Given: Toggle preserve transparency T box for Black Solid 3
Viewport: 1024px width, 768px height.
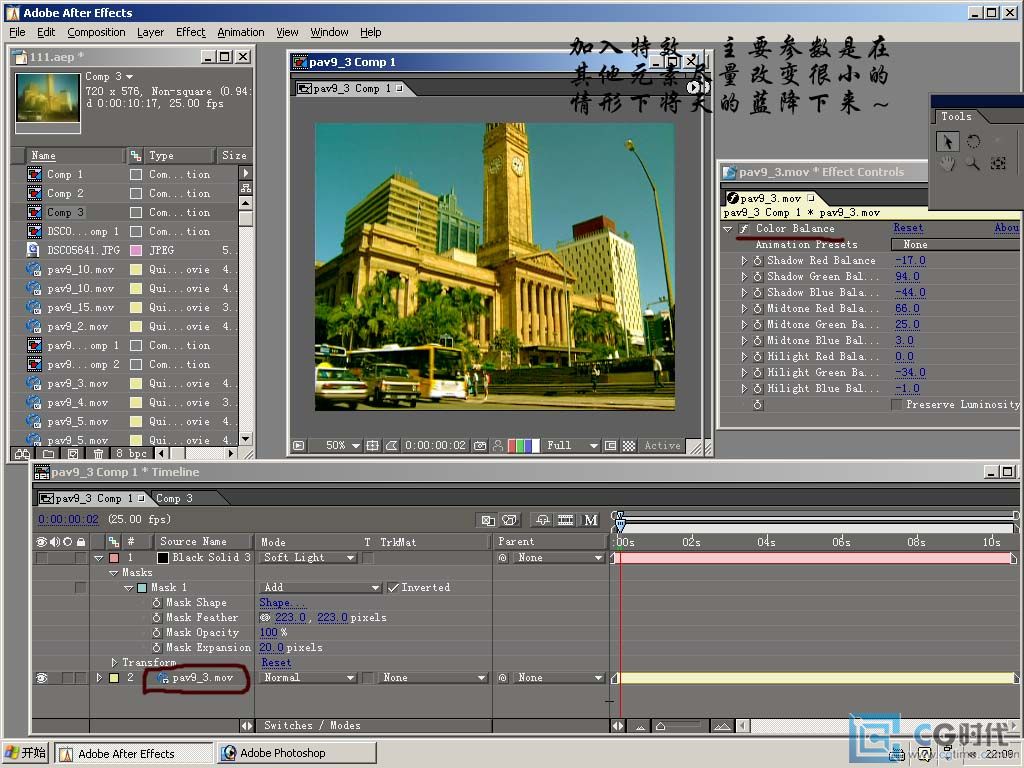Looking at the screenshot, I should (x=368, y=558).
